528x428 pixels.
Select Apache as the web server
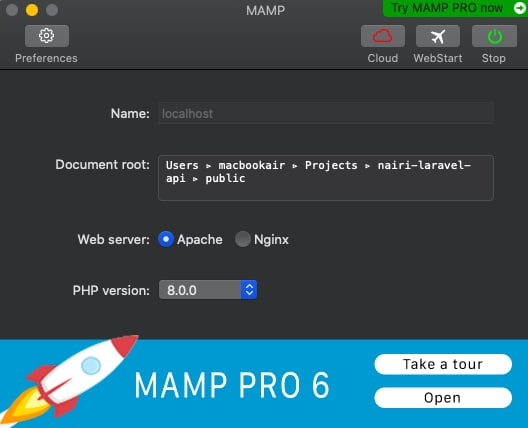(166, 239)
